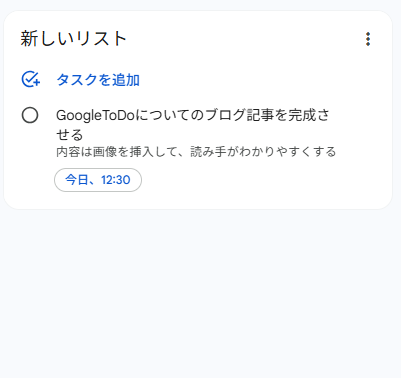Select the second title line せる
This screenshot has width=401, height=378.
point(69,135)
